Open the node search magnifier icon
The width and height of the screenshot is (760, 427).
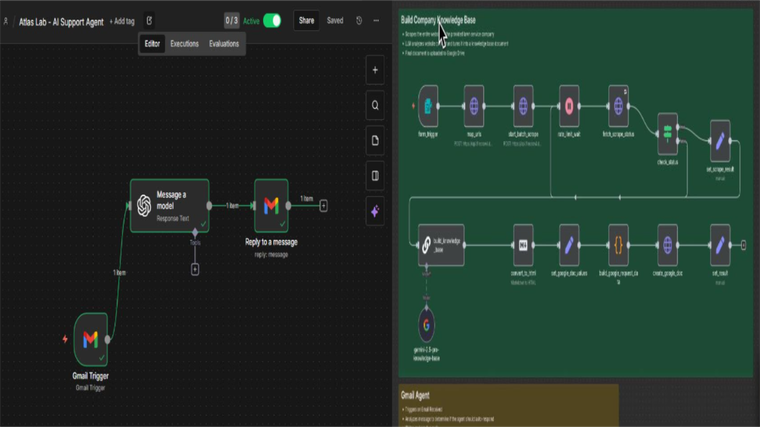pos(375,105)
